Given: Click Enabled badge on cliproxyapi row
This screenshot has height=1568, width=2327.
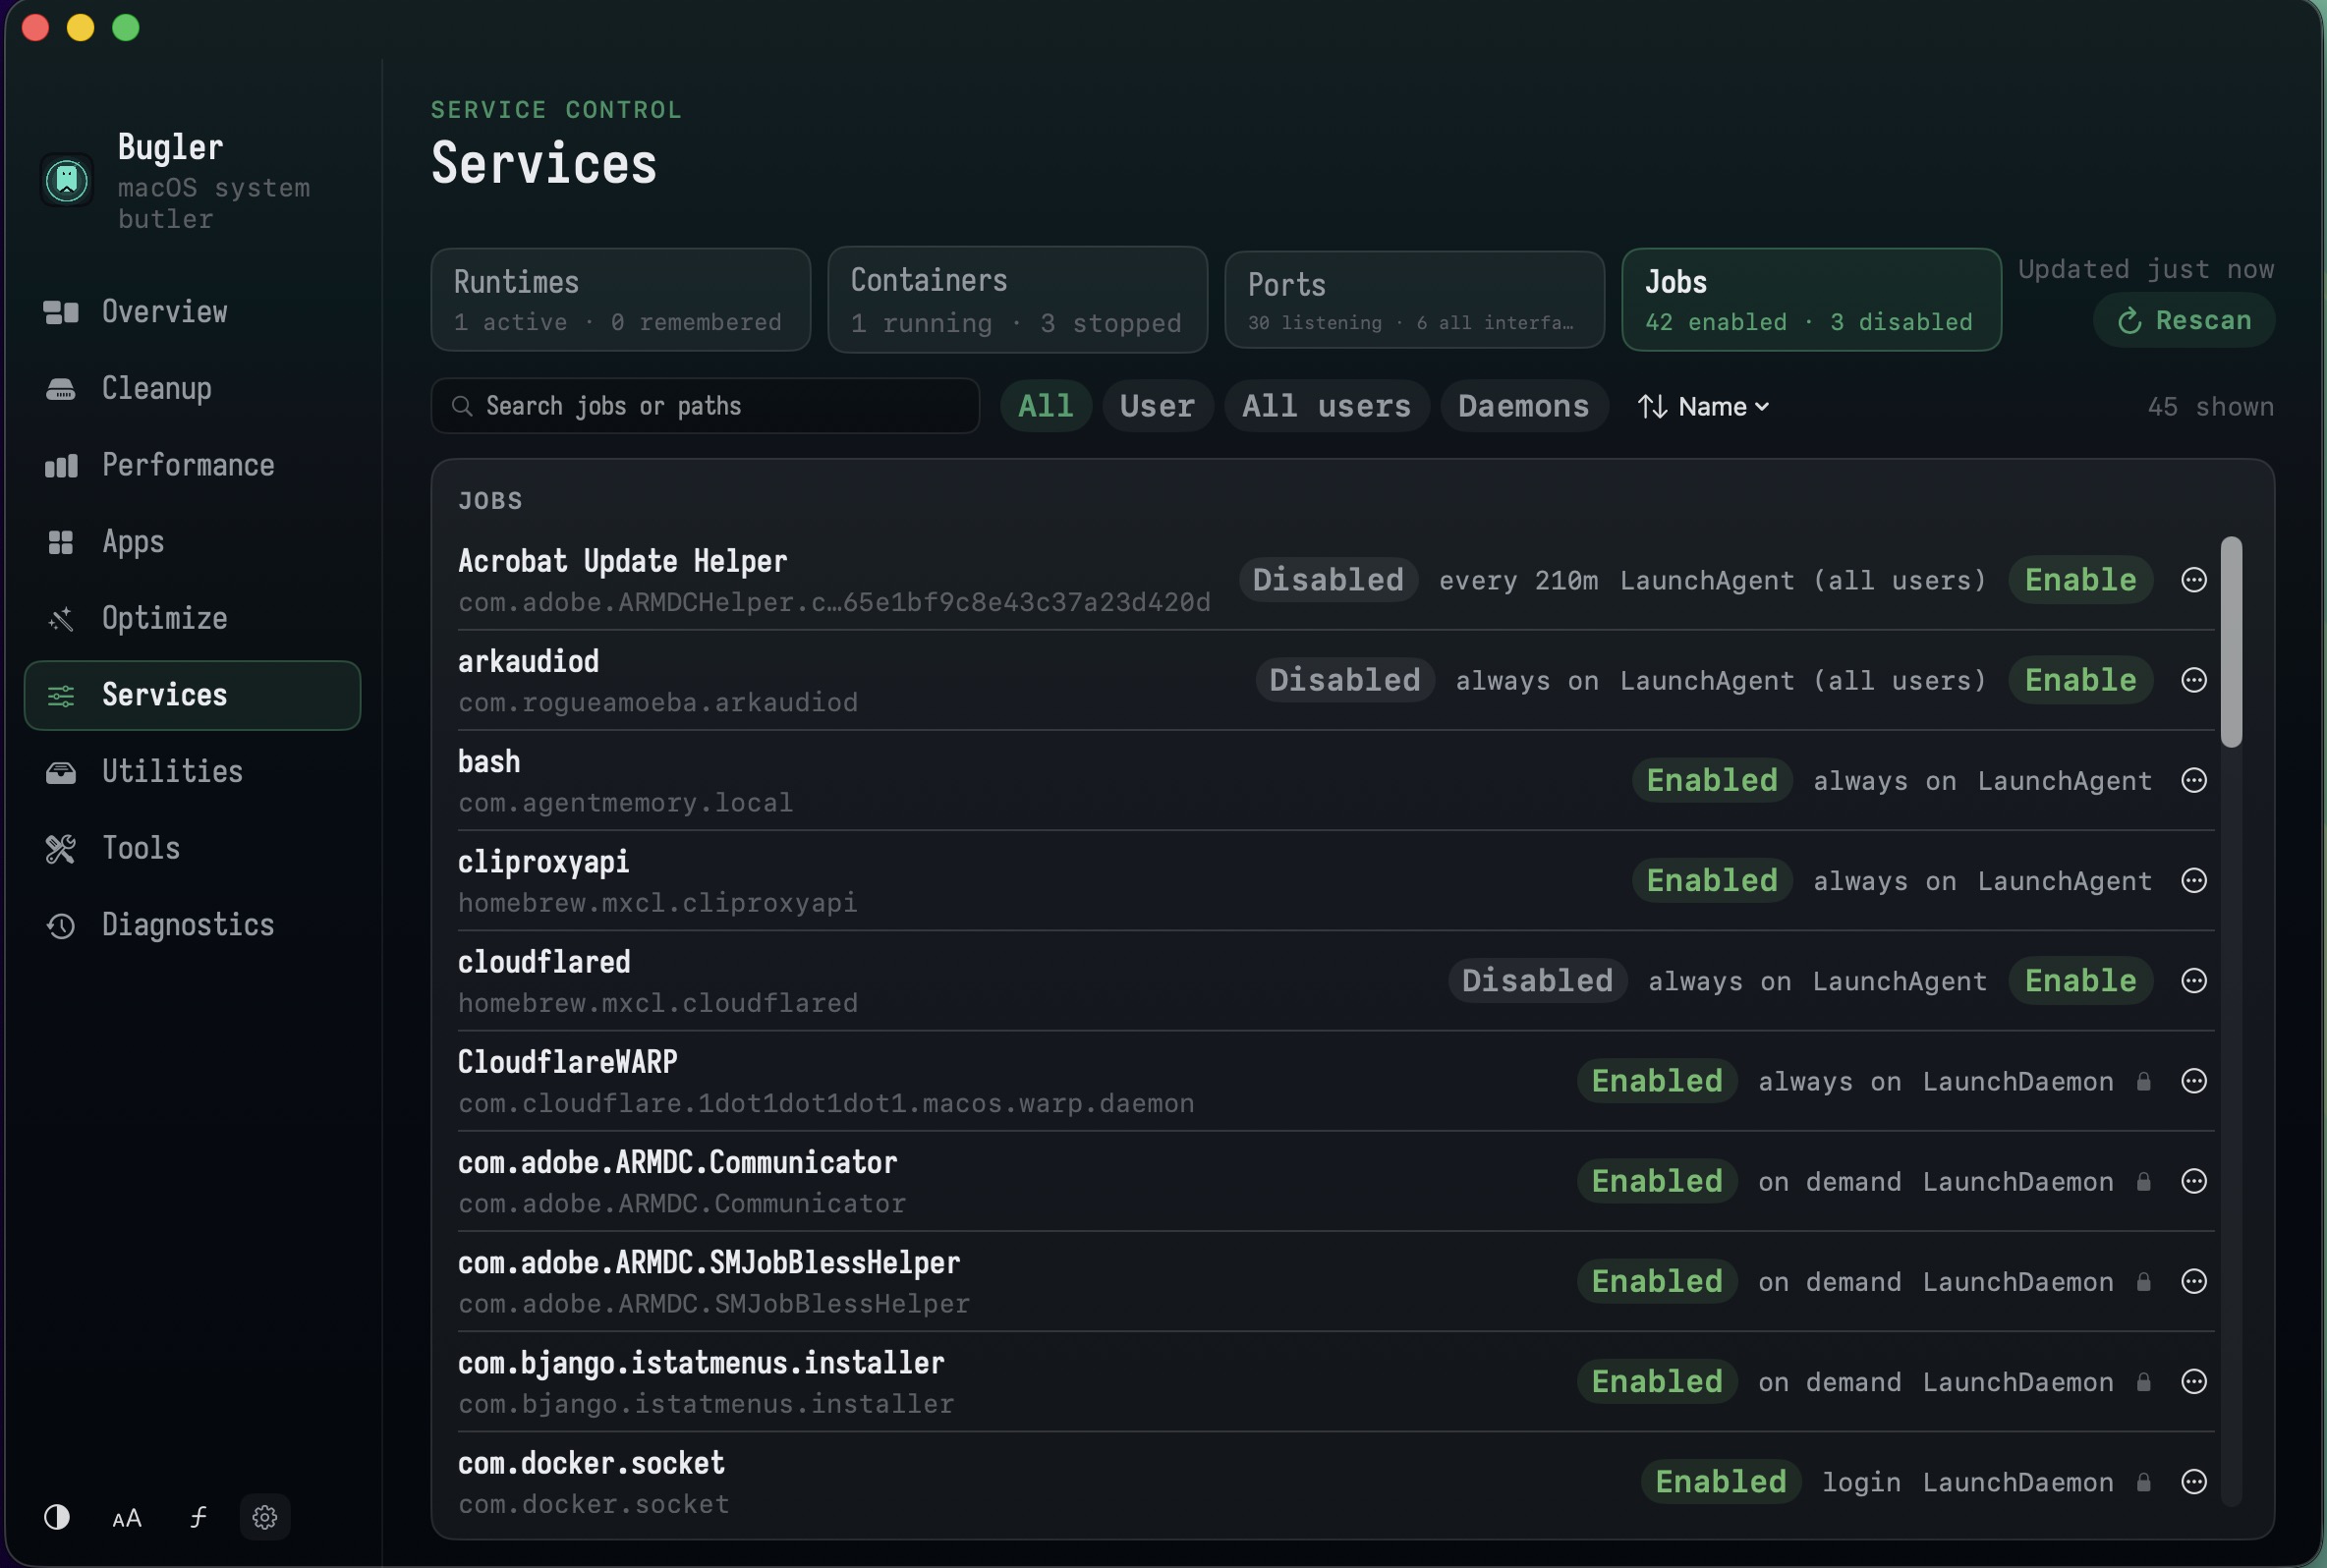Looking at the screenshot, I should coord(1712,880).
